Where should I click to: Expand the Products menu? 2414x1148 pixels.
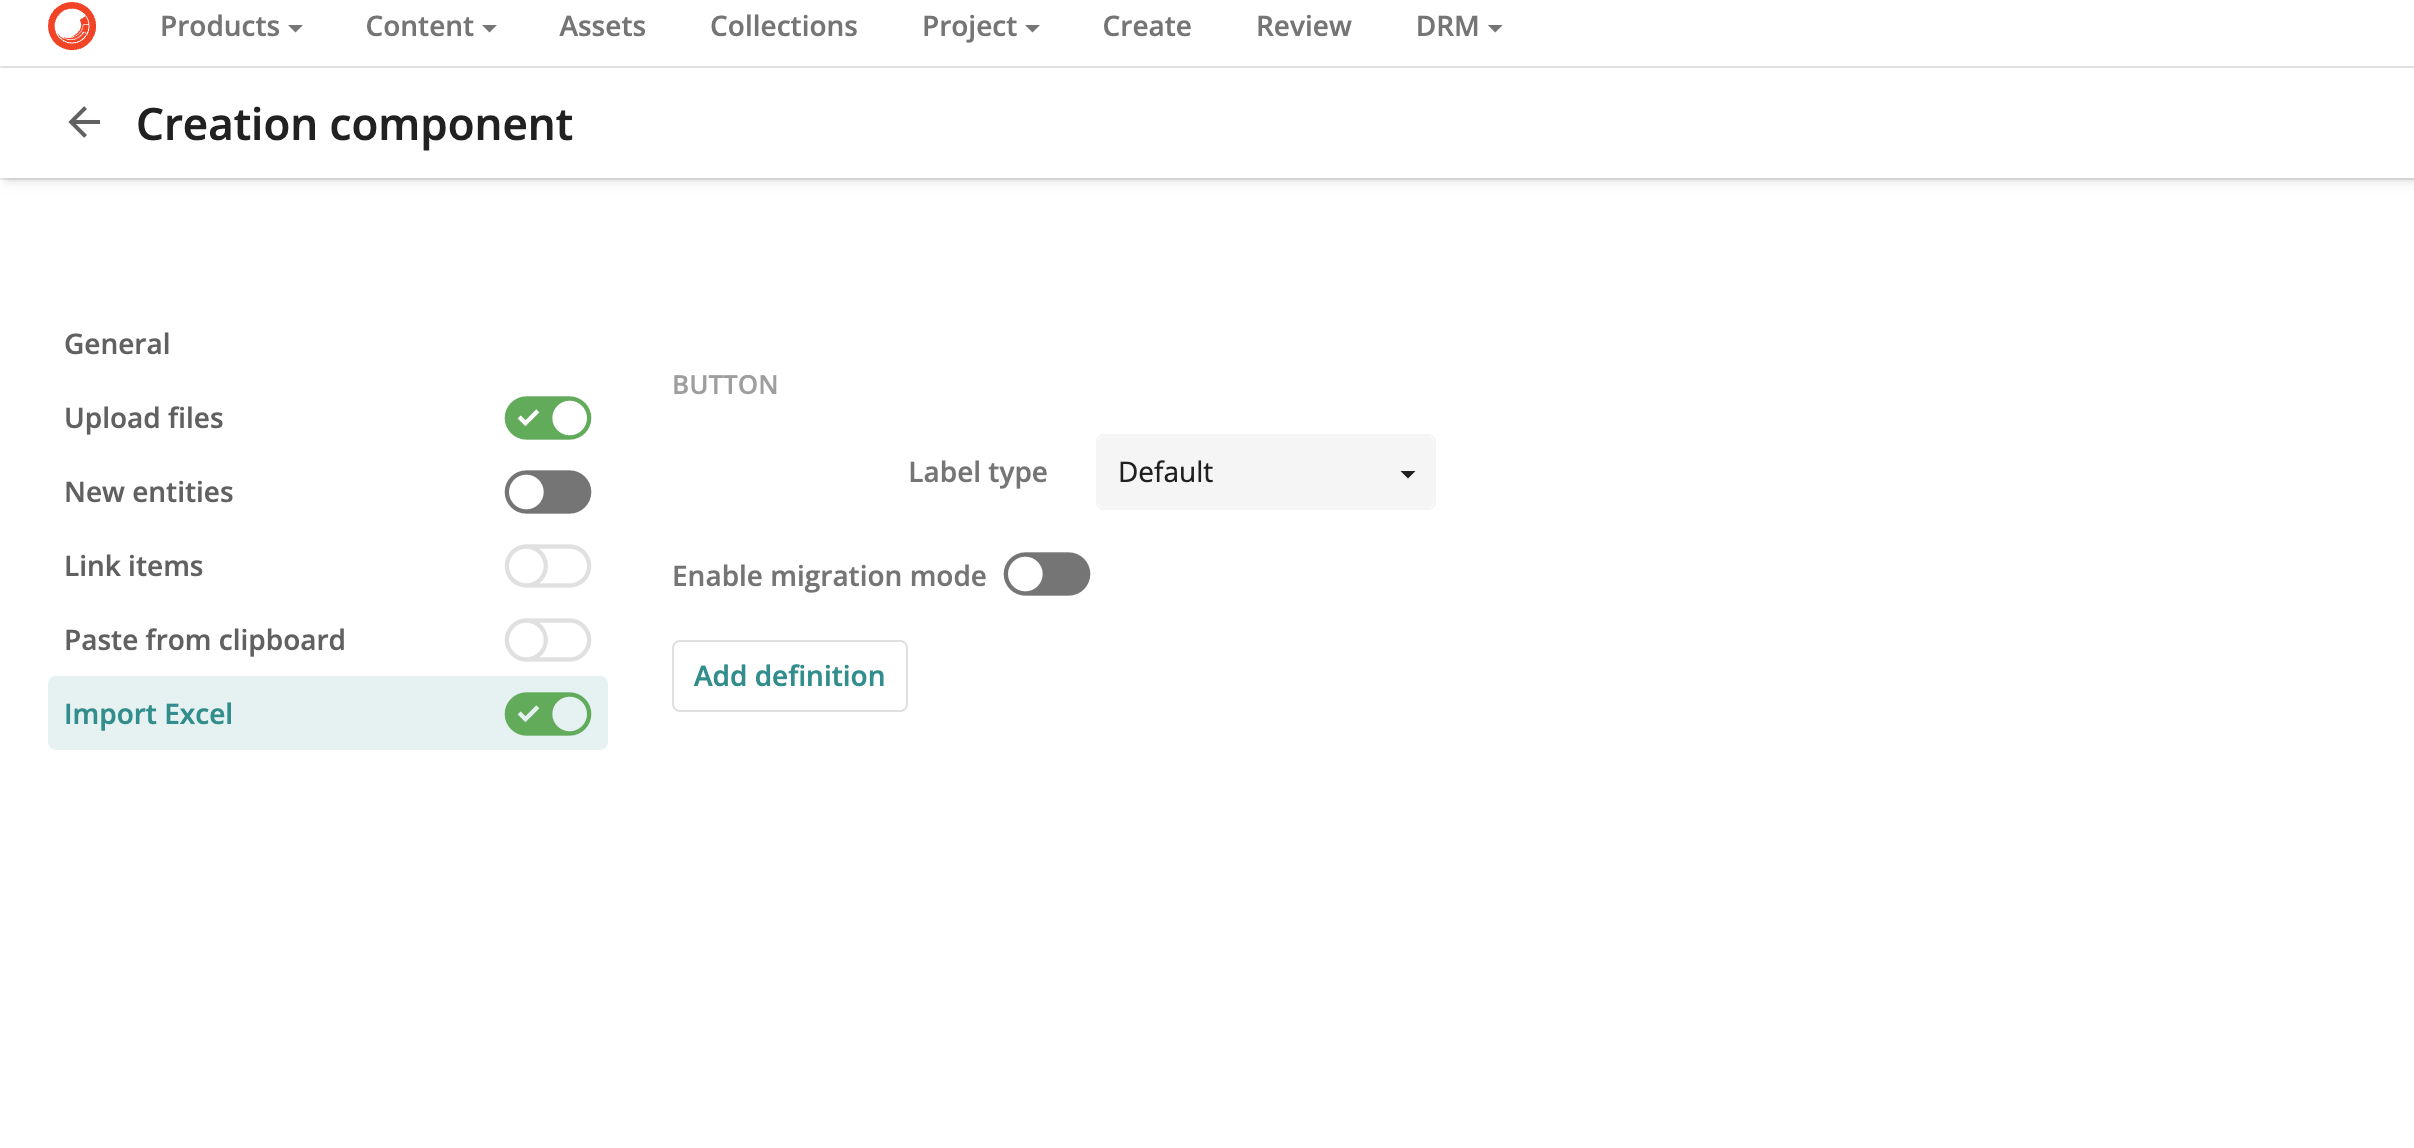pos(231,26)
